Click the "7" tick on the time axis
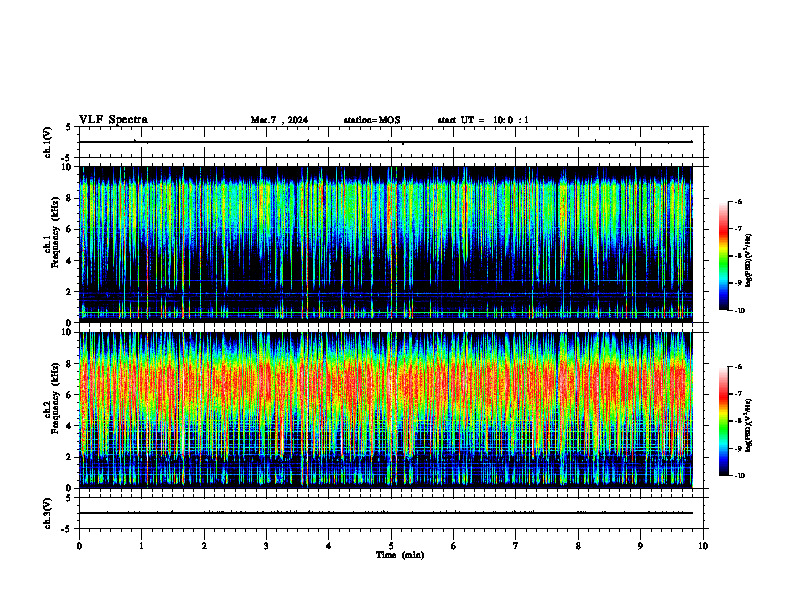 point(516,546)
